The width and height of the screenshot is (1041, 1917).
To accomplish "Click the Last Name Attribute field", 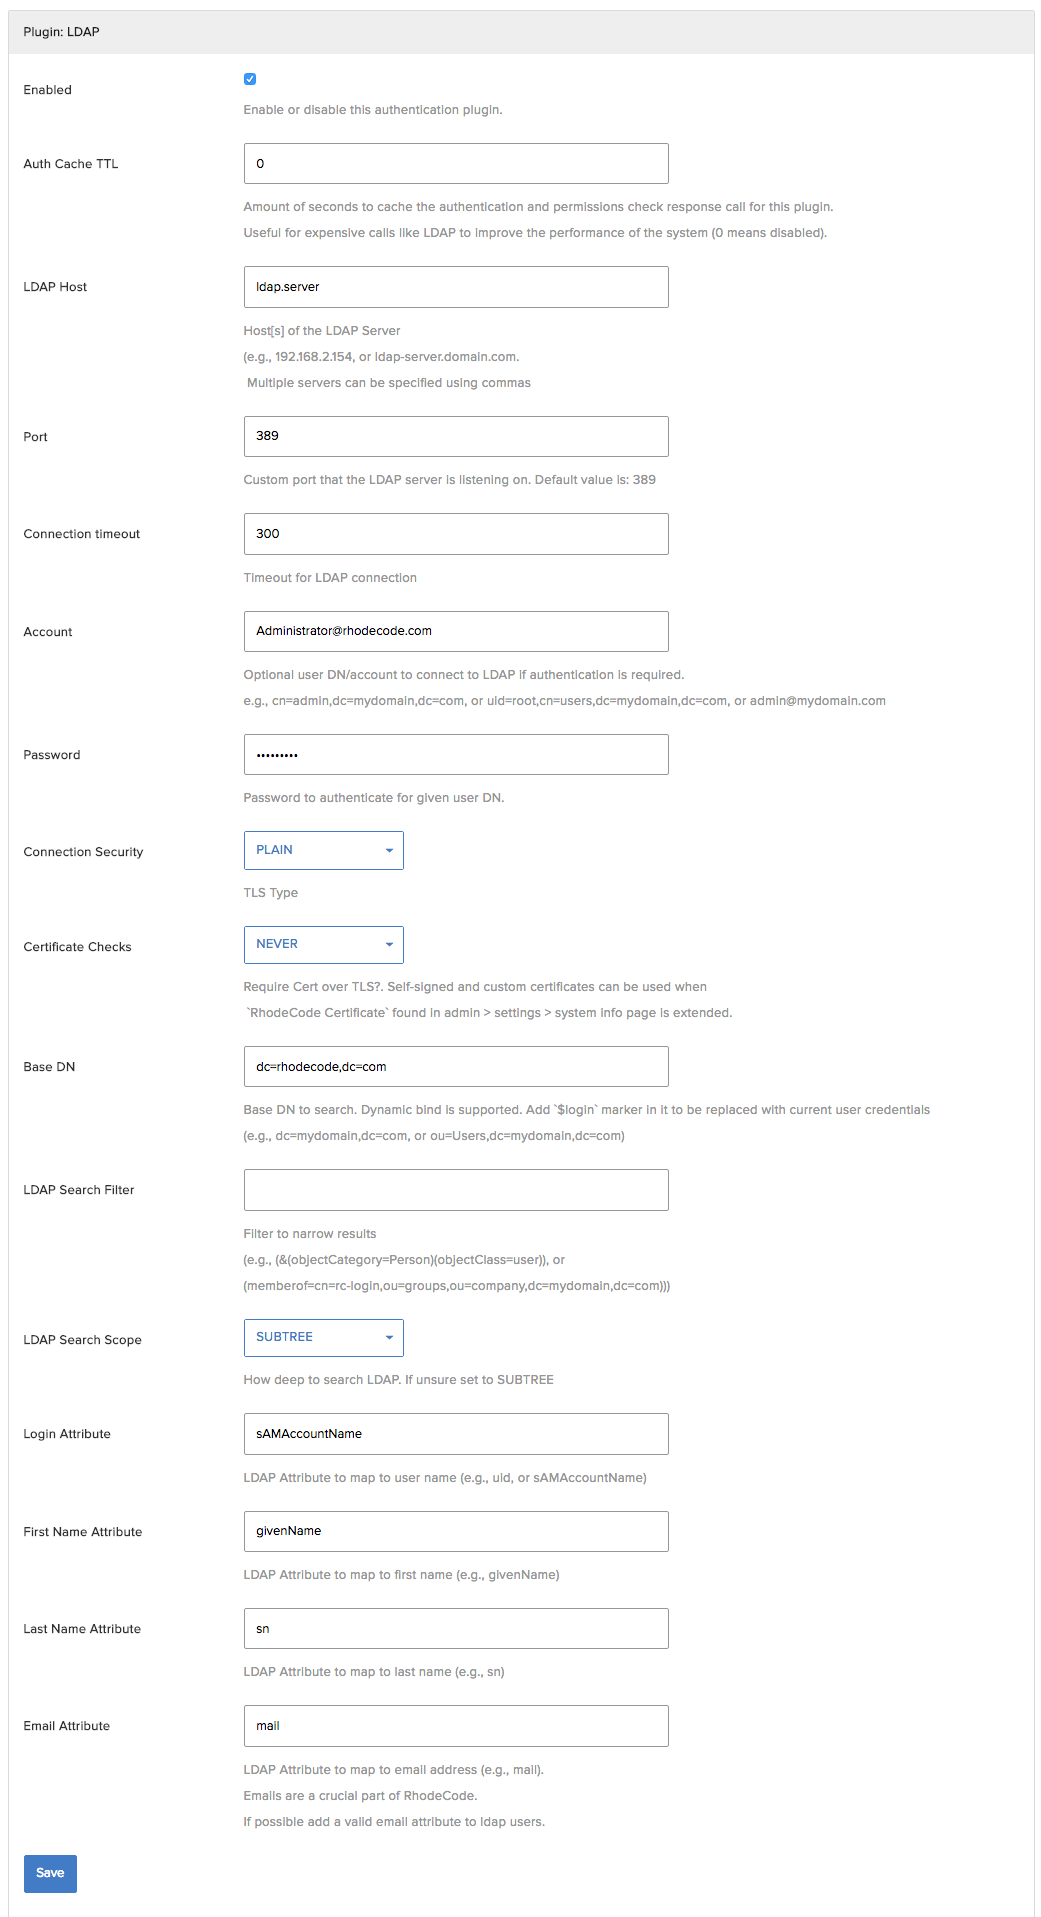I will (456, 1628).
